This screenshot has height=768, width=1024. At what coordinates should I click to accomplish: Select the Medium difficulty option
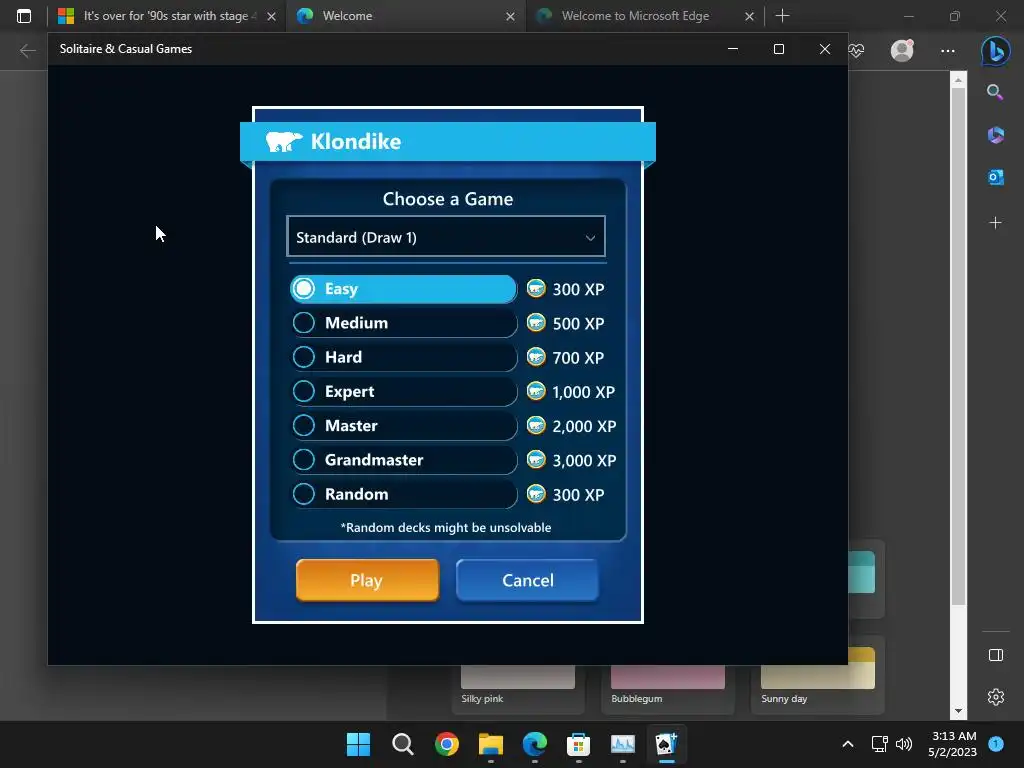coord(403,323)
